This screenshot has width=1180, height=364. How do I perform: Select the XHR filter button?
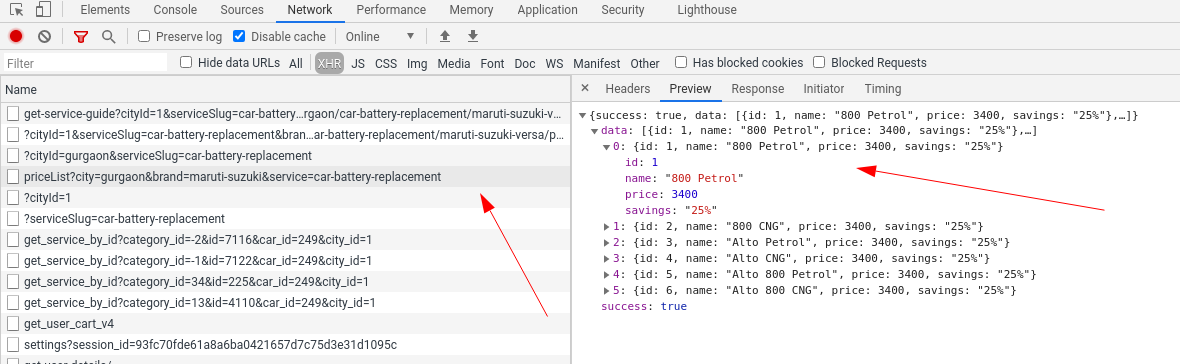[x=329, y=64]
